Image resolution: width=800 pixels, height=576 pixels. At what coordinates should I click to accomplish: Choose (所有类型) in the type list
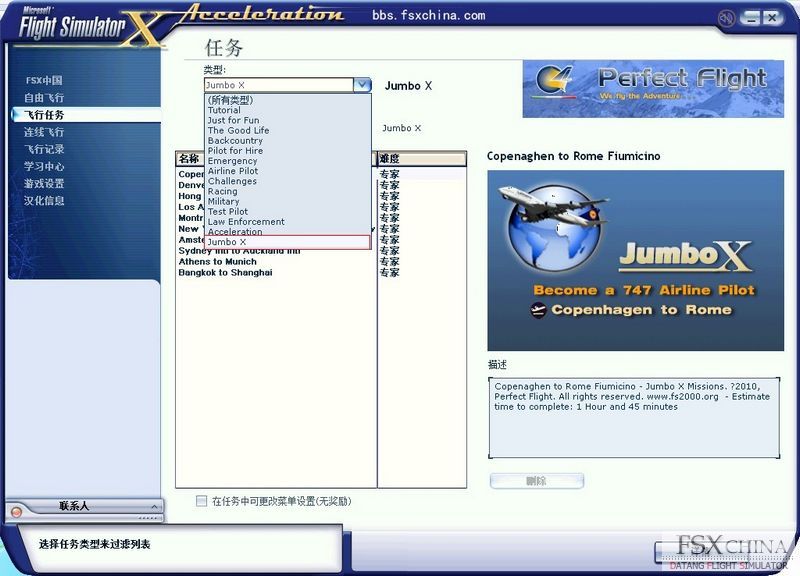[x=288, y=100]
